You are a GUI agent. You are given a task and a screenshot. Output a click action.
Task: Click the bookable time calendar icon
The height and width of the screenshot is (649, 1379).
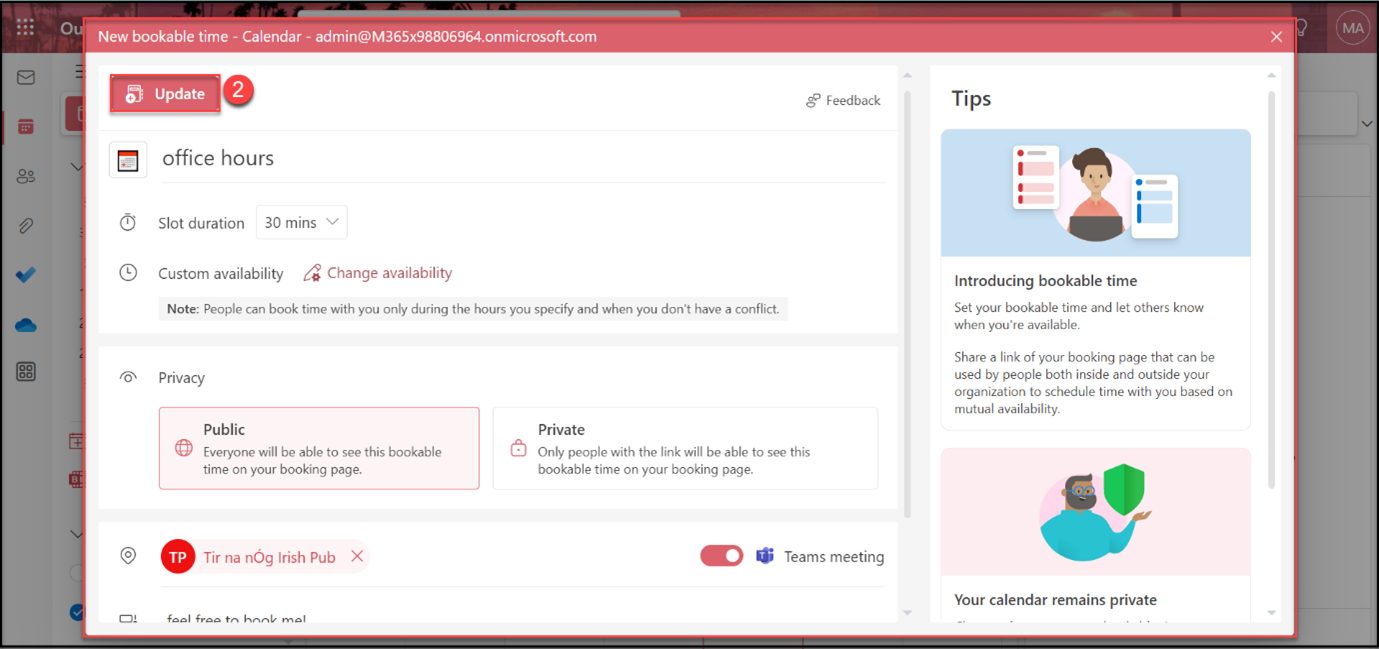(128, 160)
